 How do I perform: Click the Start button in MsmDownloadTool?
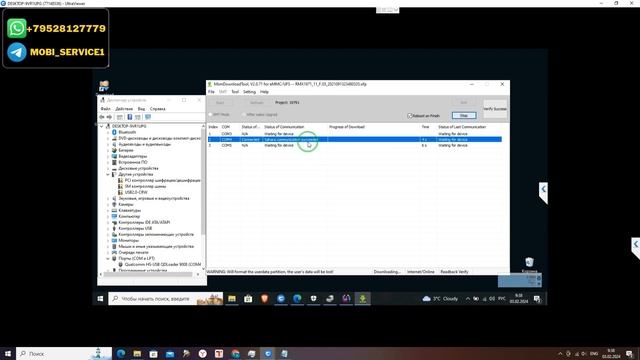[220, 102]
